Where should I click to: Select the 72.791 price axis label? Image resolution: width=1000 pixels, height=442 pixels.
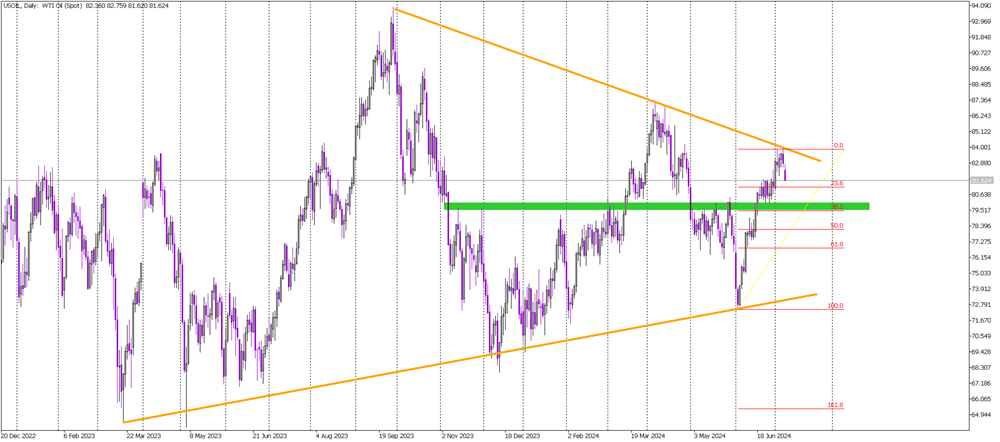(x=980, y=305)
